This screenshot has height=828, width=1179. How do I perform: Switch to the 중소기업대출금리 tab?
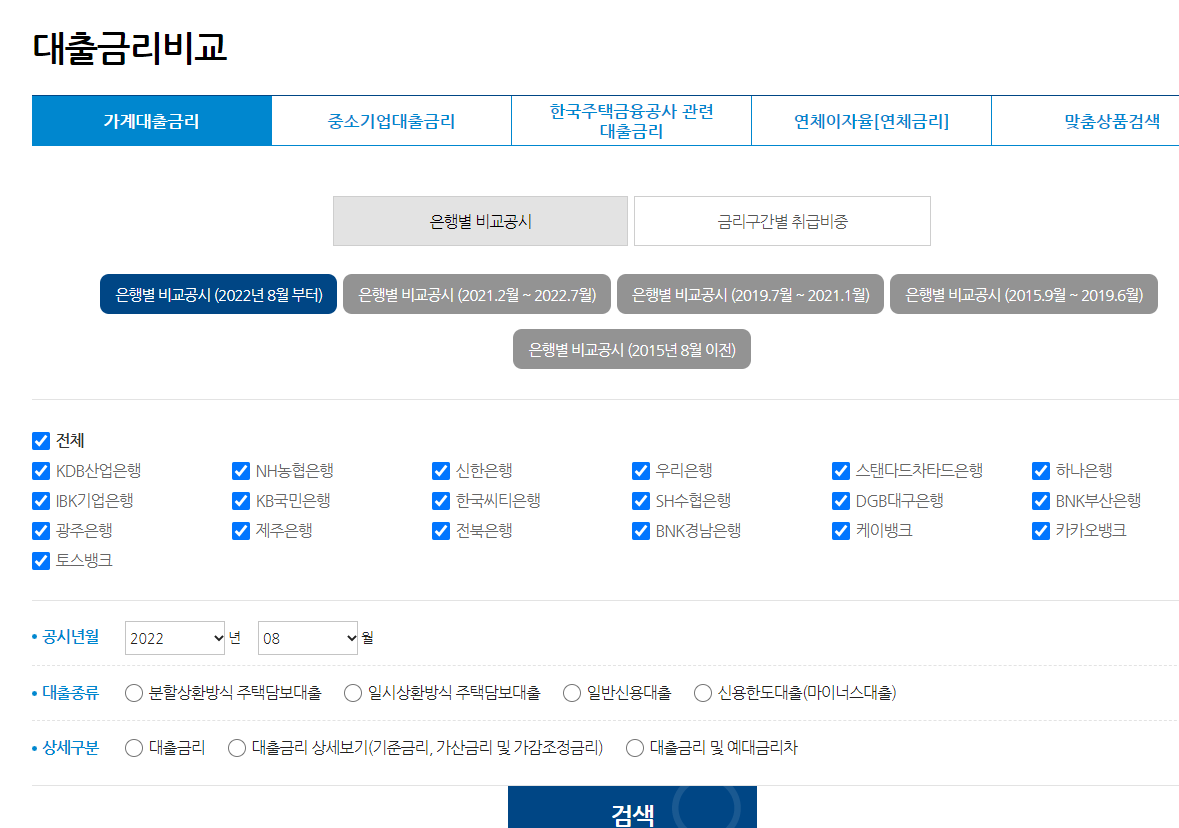[391, 120]
